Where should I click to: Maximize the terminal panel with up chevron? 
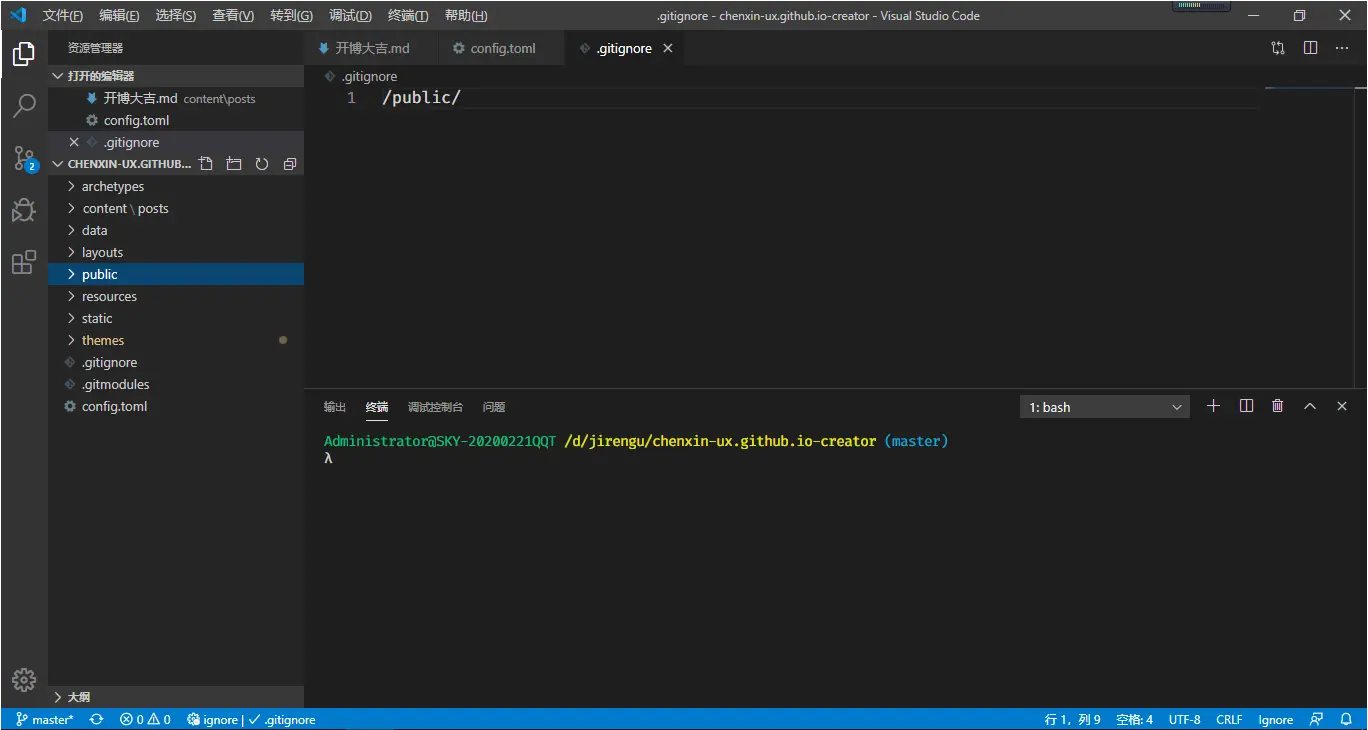click(x=1310, y=406)
